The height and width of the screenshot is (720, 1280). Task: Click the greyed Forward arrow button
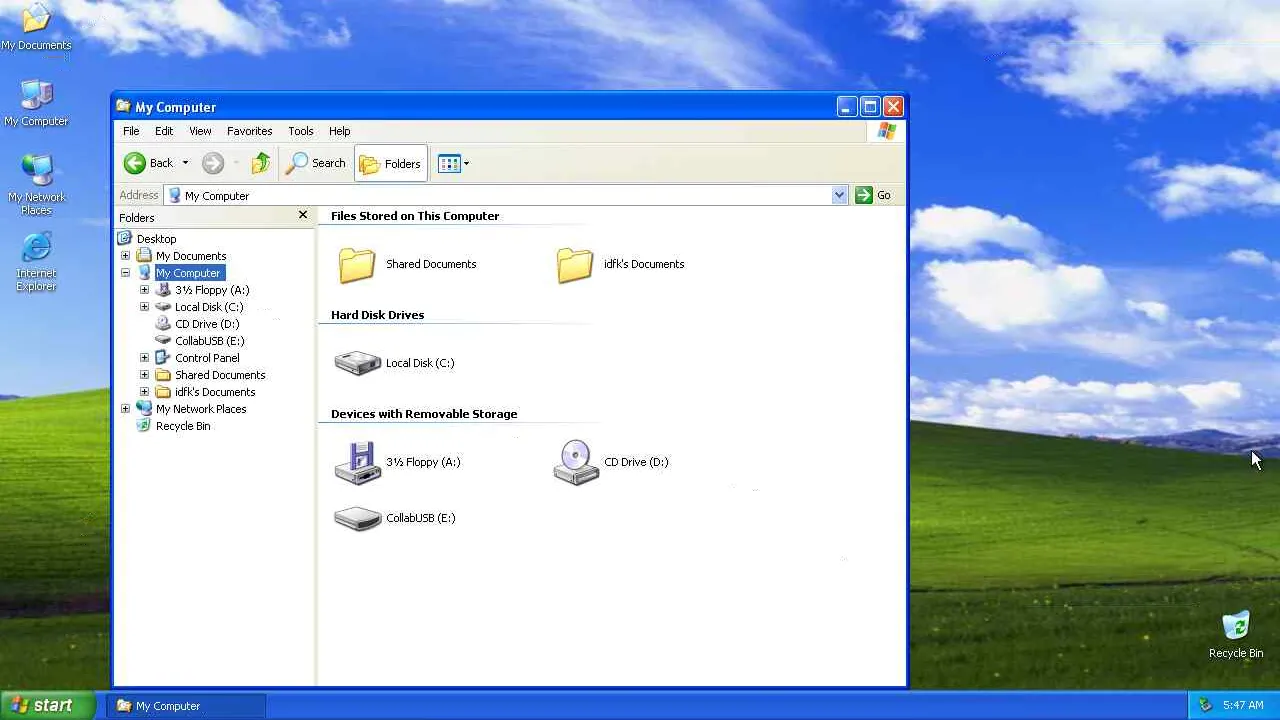(x=212, y=163)
